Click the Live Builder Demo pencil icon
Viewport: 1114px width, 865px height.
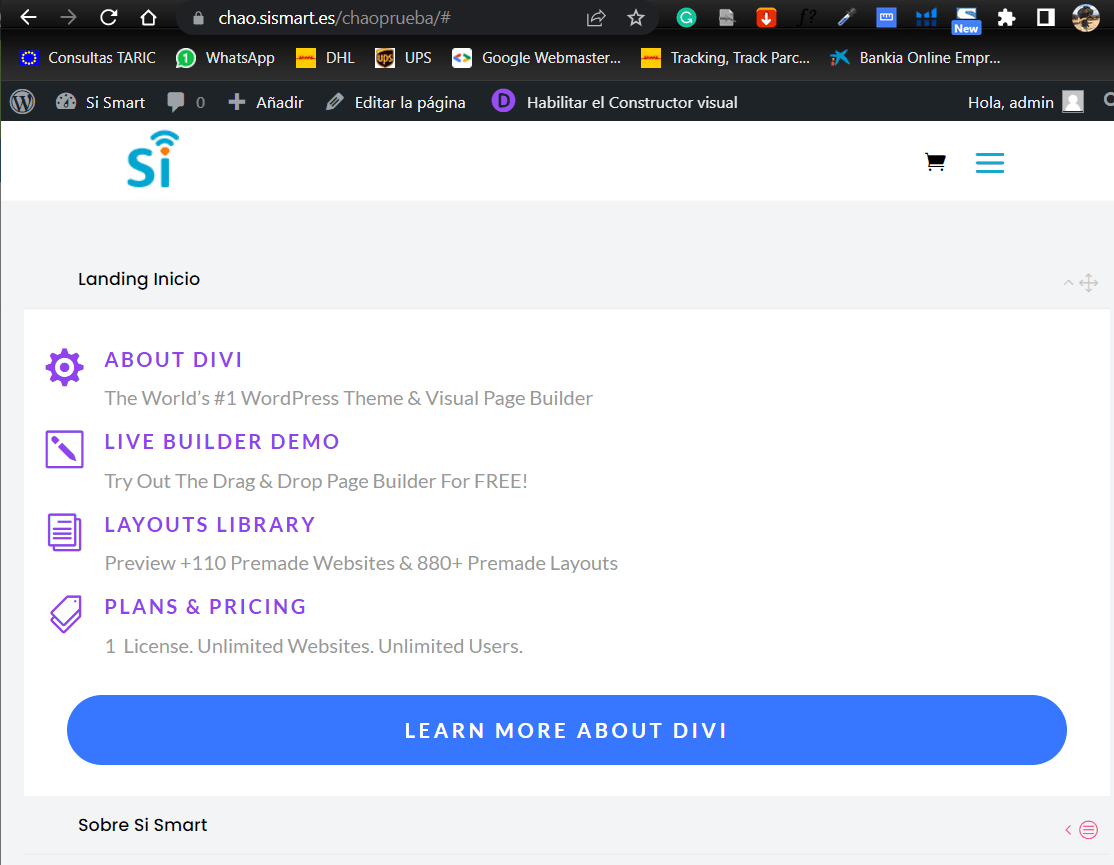tap(65, 449)
